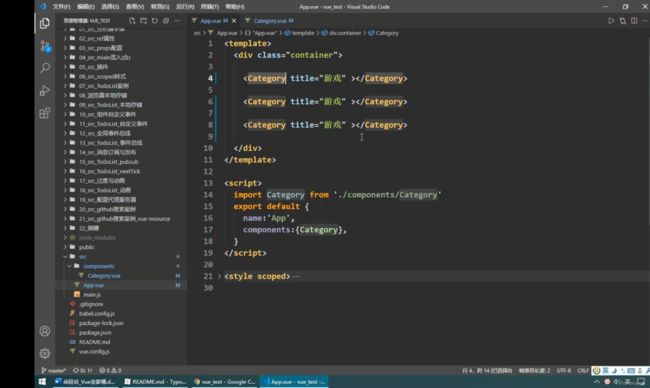Screen dimensions: 650x388
Task: Select App.vue in the file tree
Action: coord(94,285)
